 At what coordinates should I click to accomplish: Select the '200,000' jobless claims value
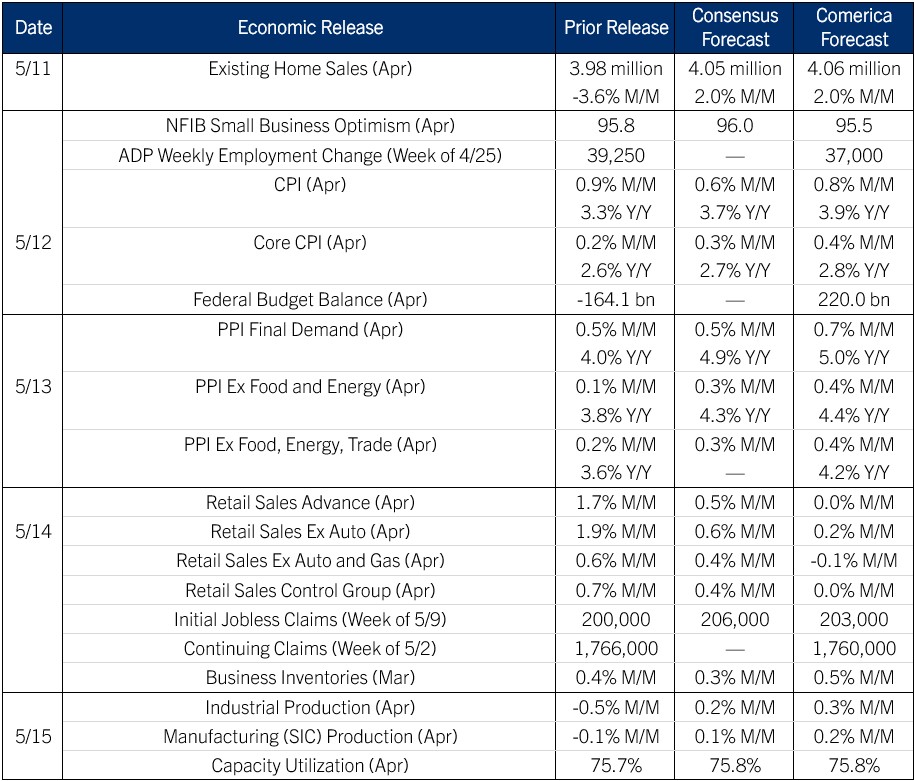(x=616, y=620)
